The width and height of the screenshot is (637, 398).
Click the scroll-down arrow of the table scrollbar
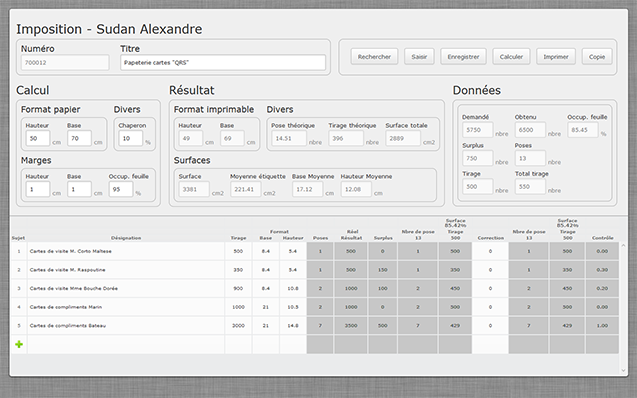(624, 370)
